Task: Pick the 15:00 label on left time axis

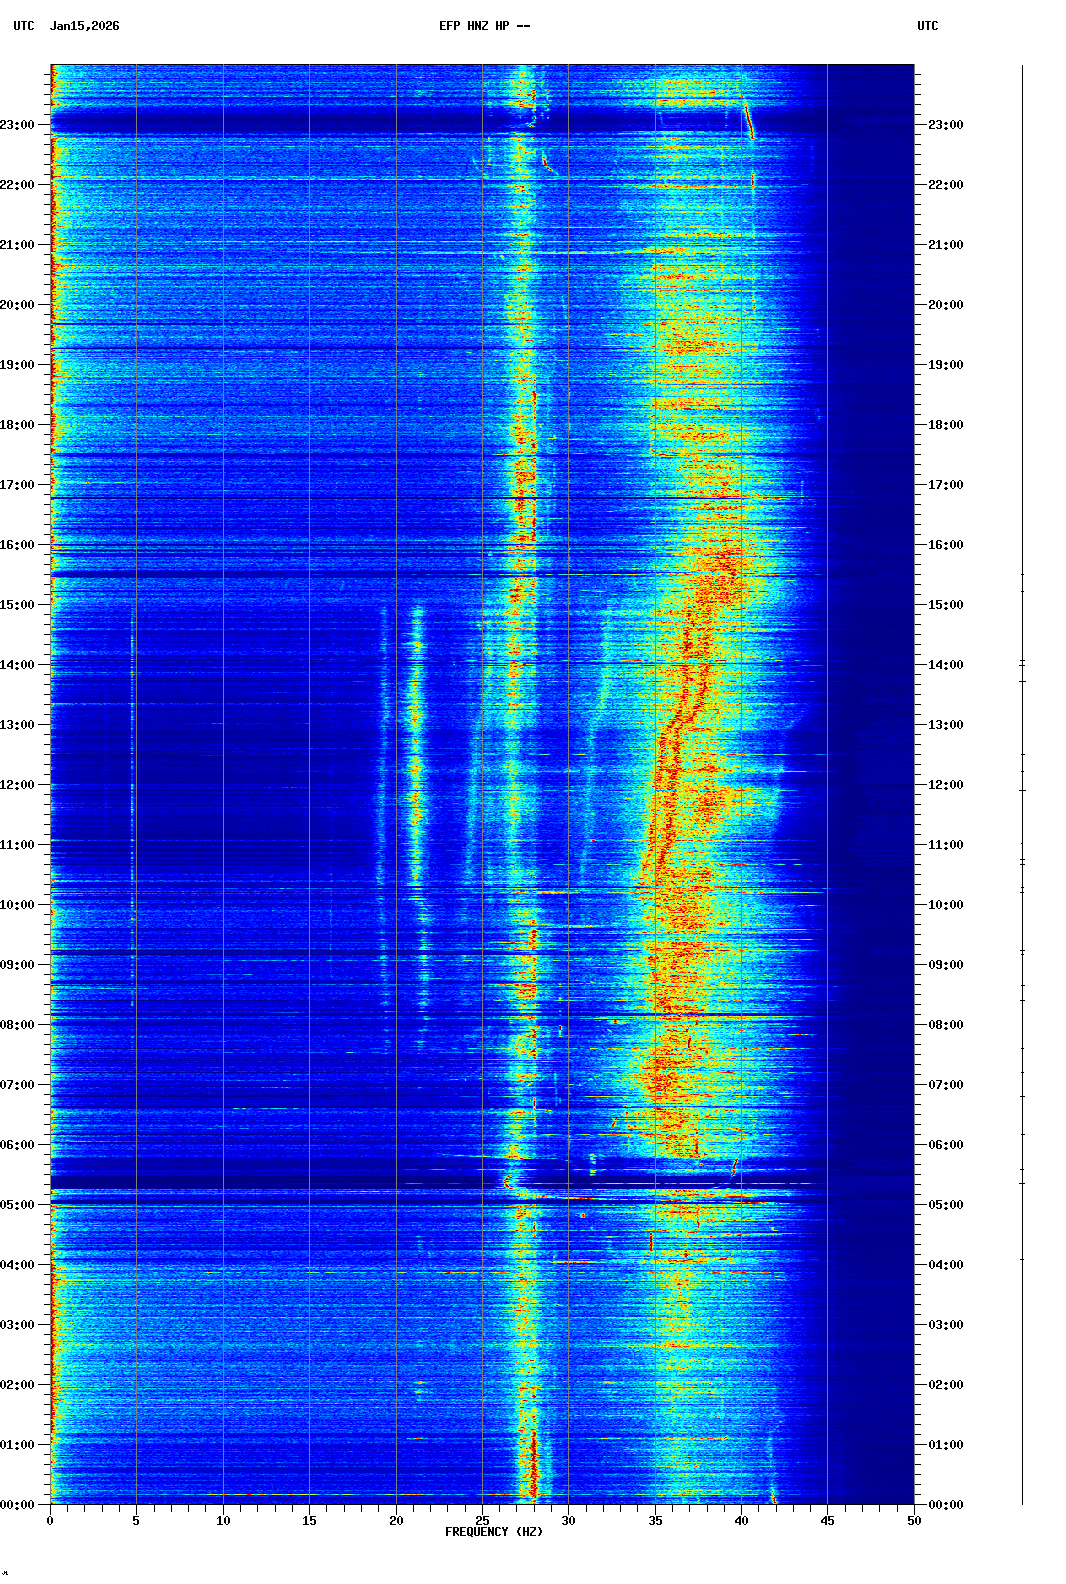Action: click(18, 605)
